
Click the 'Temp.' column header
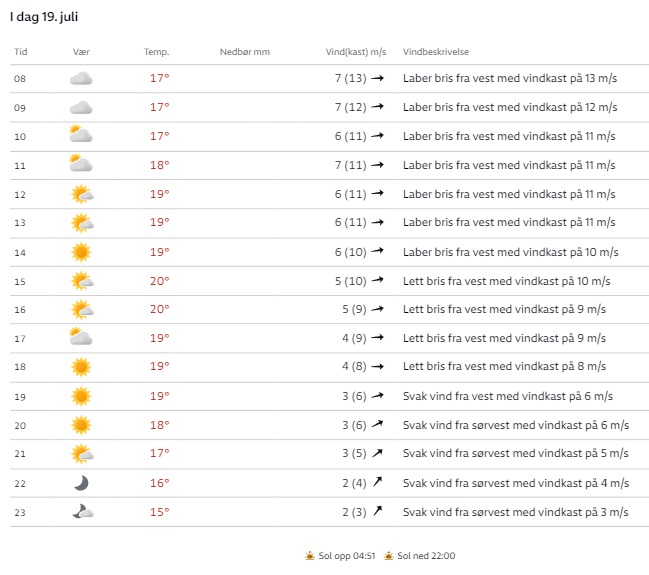(x=156, y=52)
